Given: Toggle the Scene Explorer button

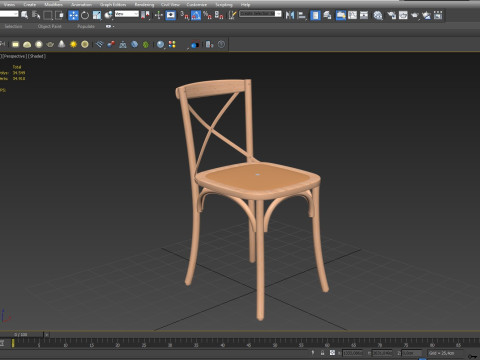Looking at the screenshot, I should 315,15.
